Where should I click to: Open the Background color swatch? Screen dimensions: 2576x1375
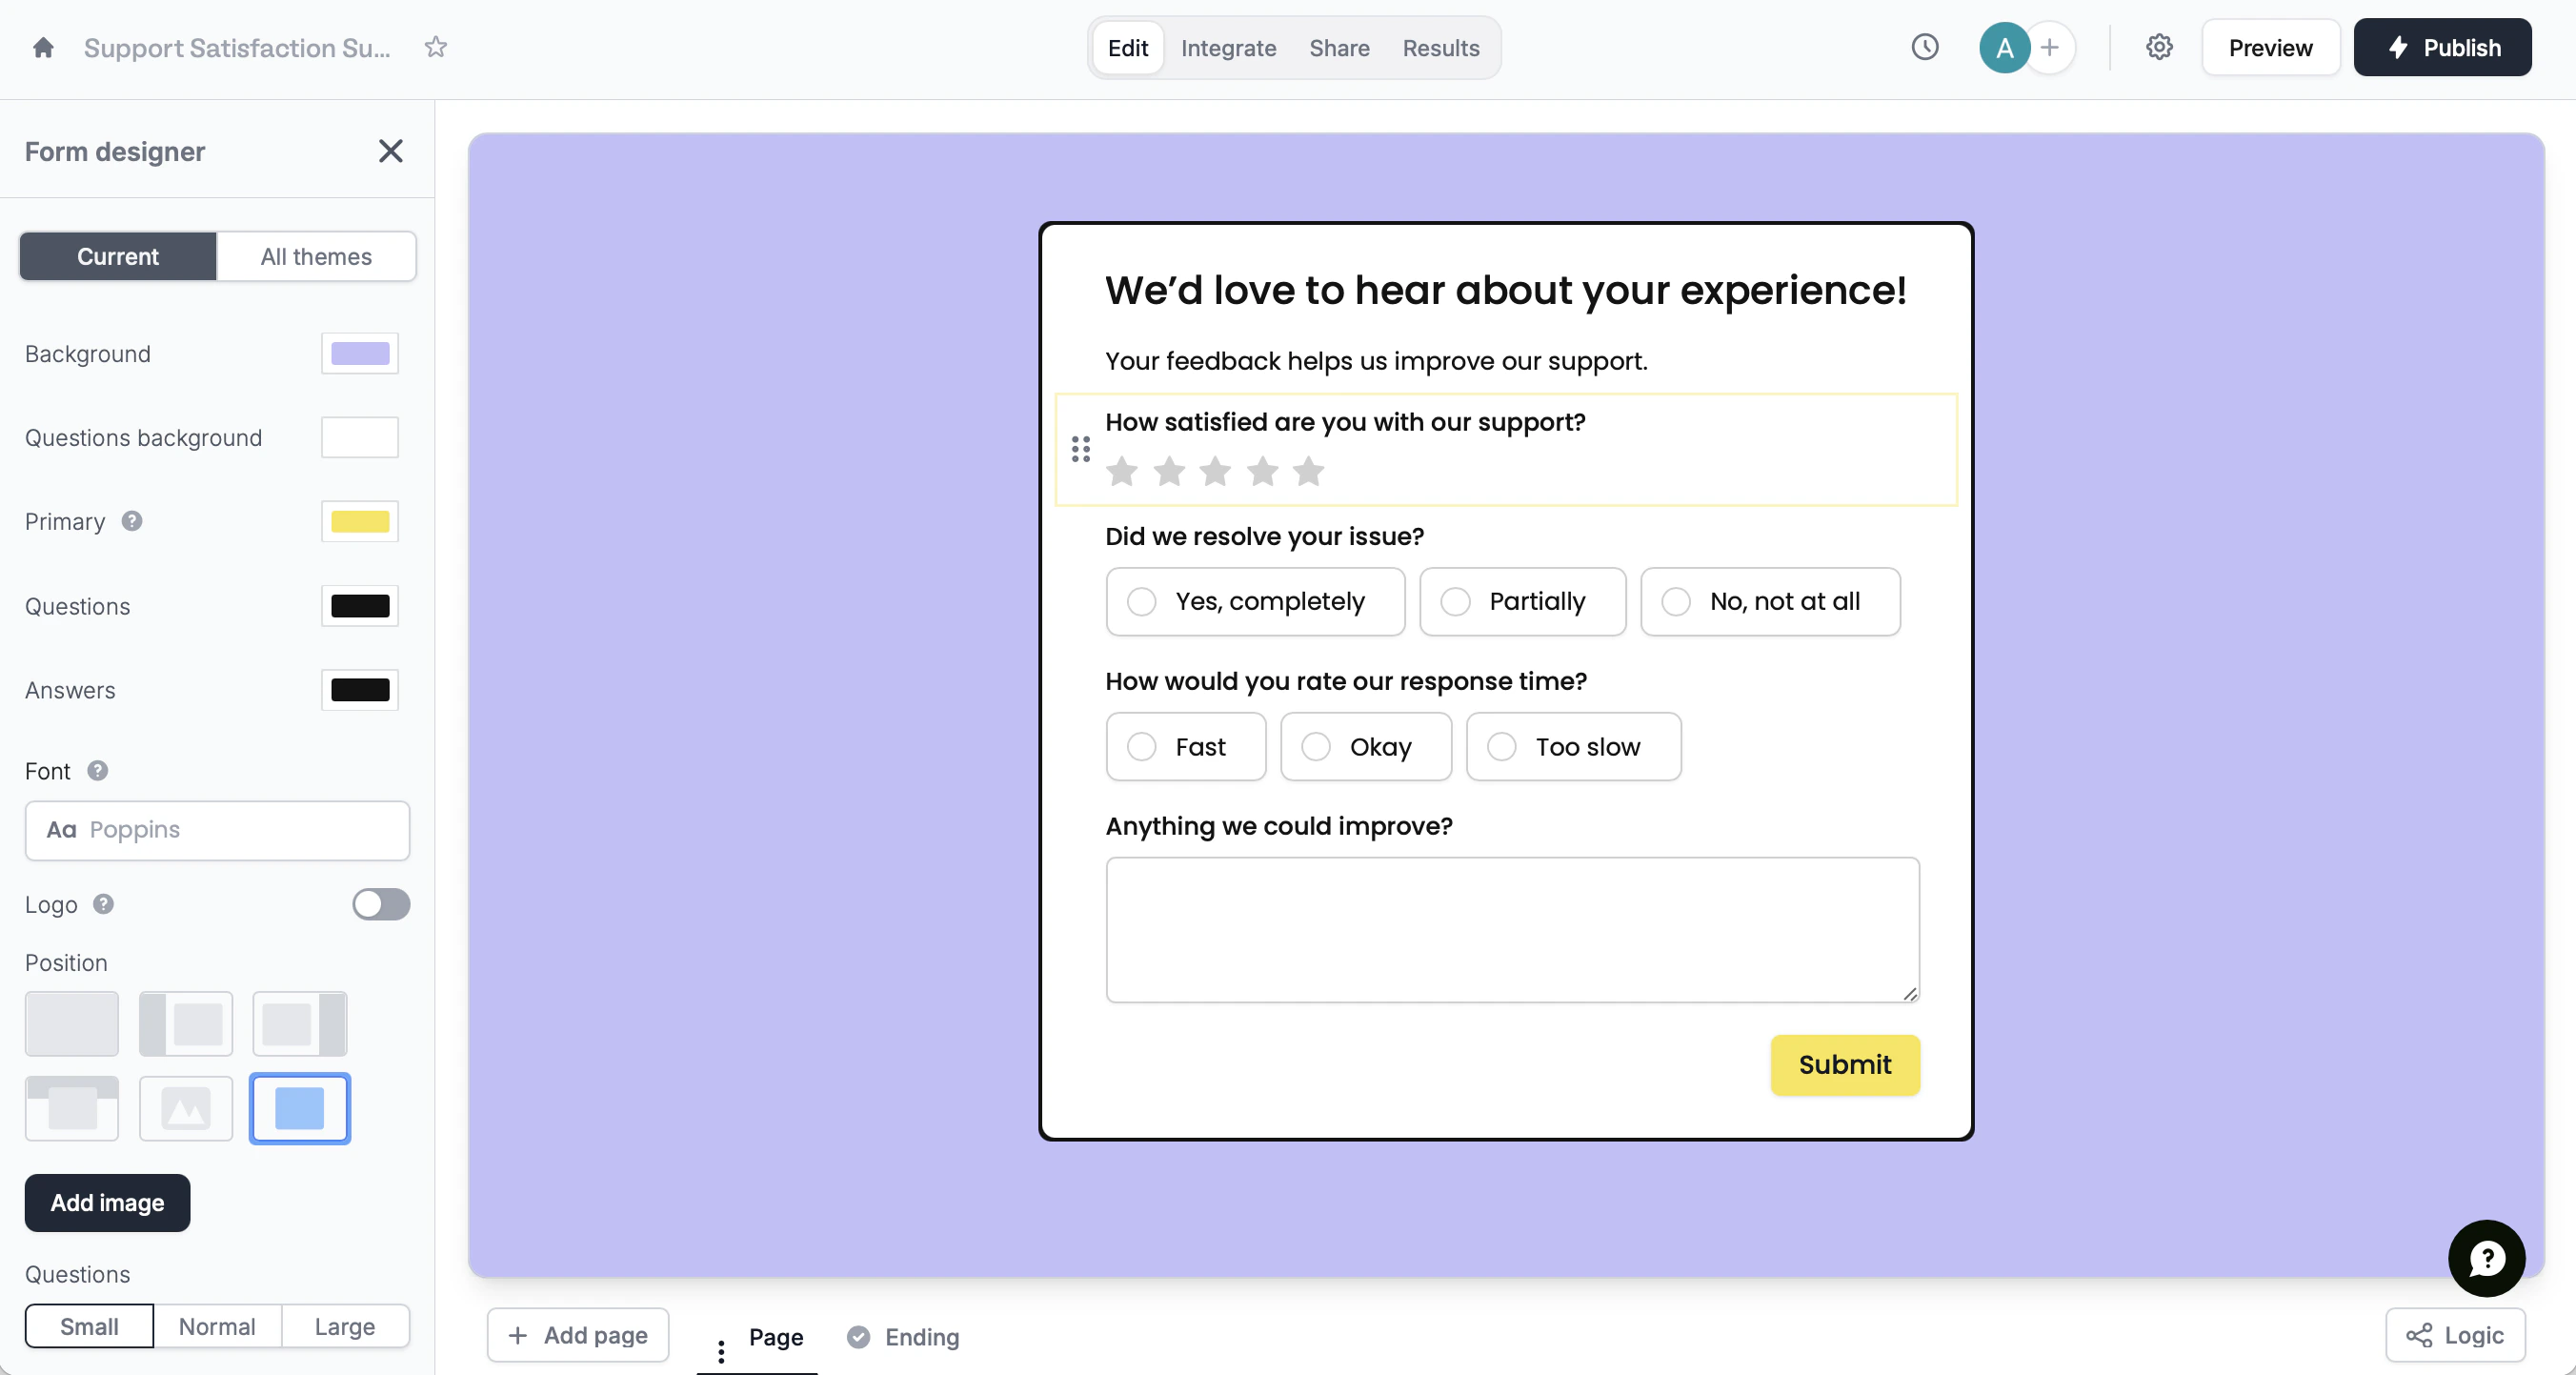coord(360,353)
